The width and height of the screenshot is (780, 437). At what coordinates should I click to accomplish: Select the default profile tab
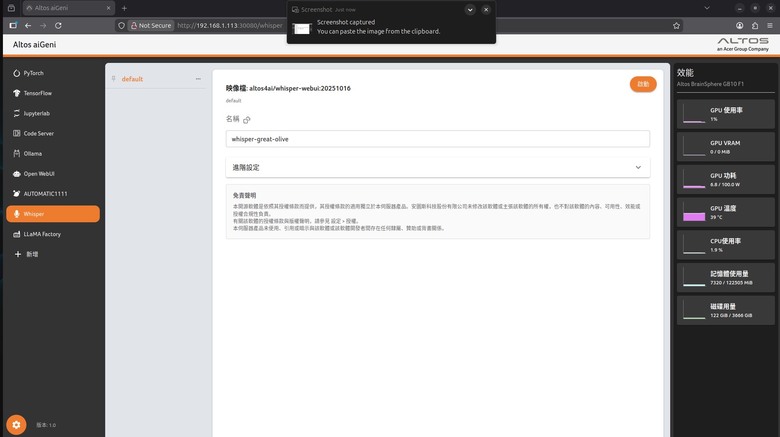coord(132,79)
